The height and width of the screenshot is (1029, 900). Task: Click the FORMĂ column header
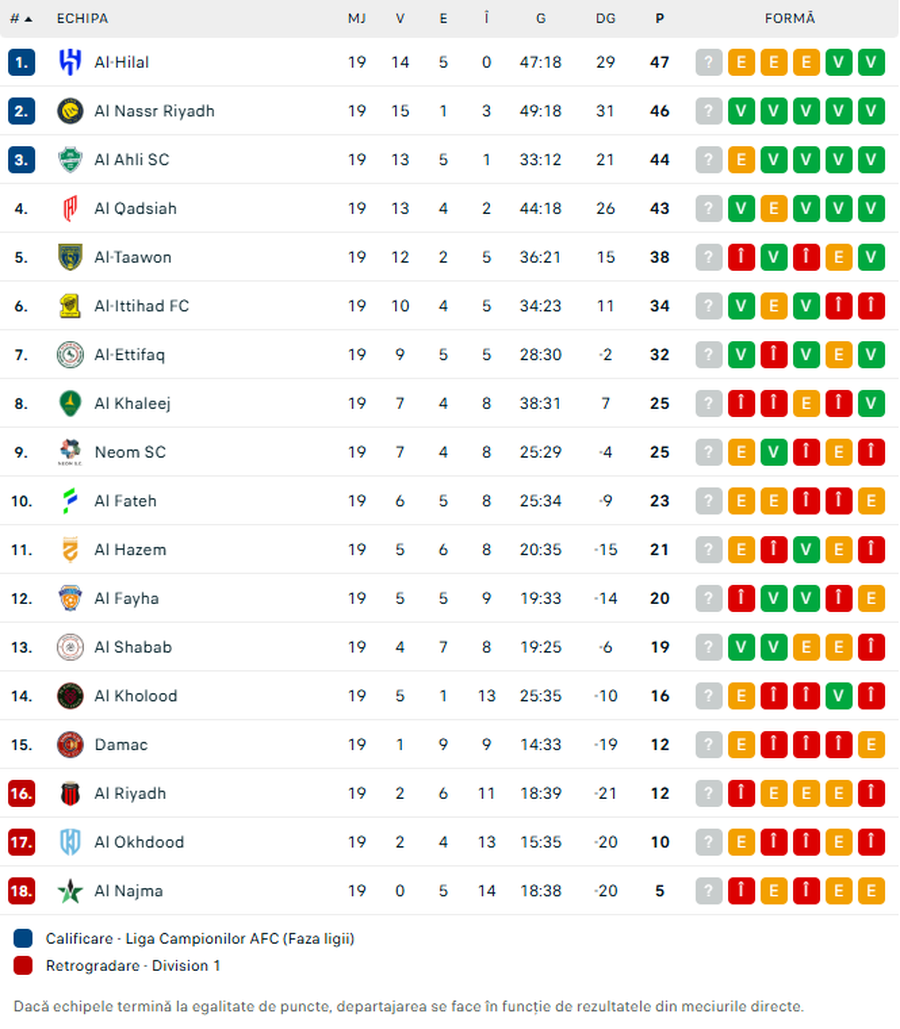point(790,19)
